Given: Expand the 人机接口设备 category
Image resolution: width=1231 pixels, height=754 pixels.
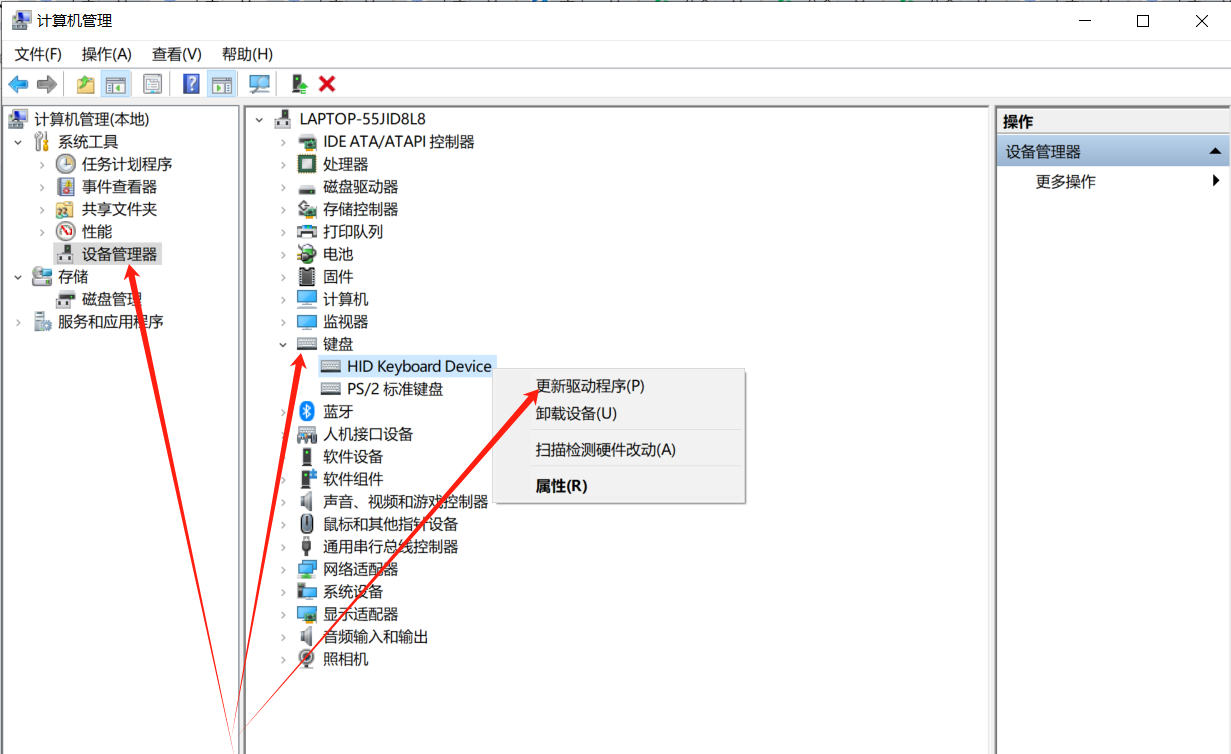Looking at the screenshot, I should 283,434.
